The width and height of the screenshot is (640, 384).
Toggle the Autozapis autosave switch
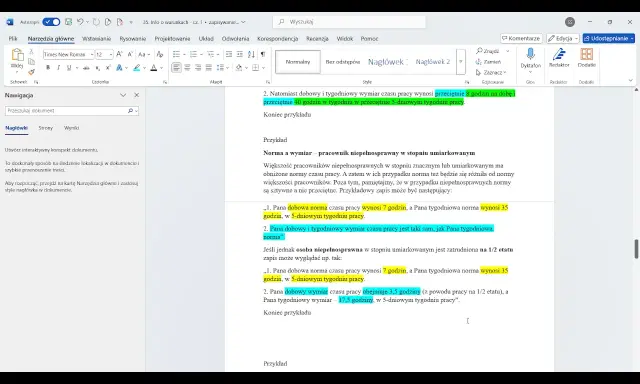[51, 22]
